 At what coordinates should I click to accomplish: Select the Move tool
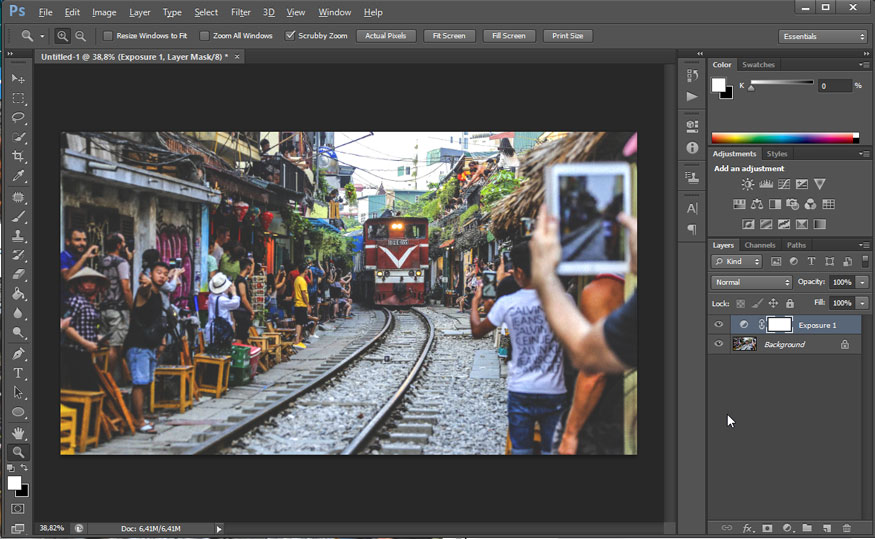tap(18, 79)
